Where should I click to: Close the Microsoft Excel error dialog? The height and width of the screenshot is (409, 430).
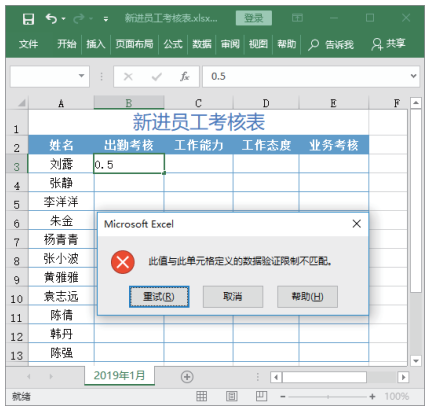click(x=357, y=224)
